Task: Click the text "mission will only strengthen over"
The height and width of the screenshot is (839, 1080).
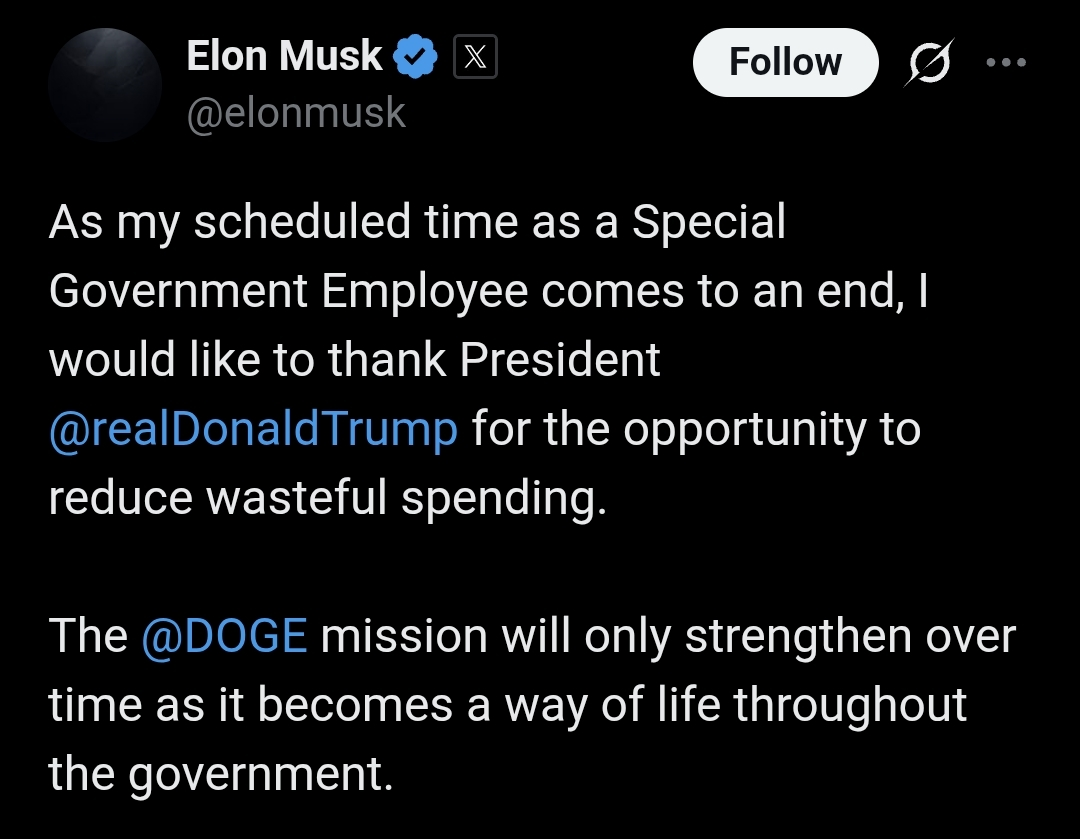Action: (668, 636)
